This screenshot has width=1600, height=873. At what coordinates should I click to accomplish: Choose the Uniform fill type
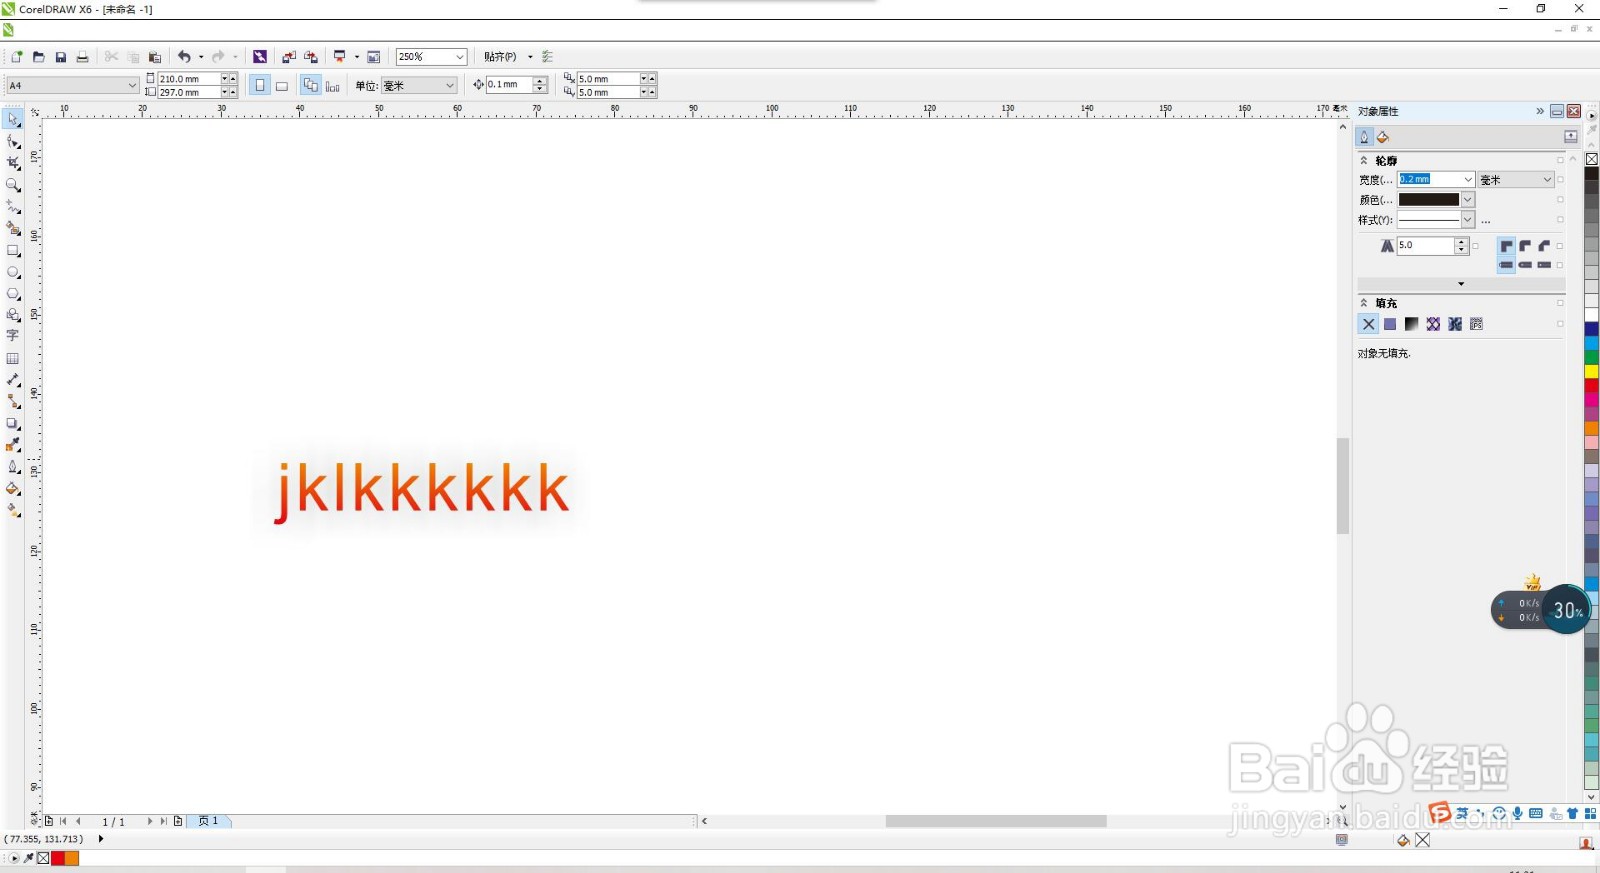click(x=1390, y=324)
